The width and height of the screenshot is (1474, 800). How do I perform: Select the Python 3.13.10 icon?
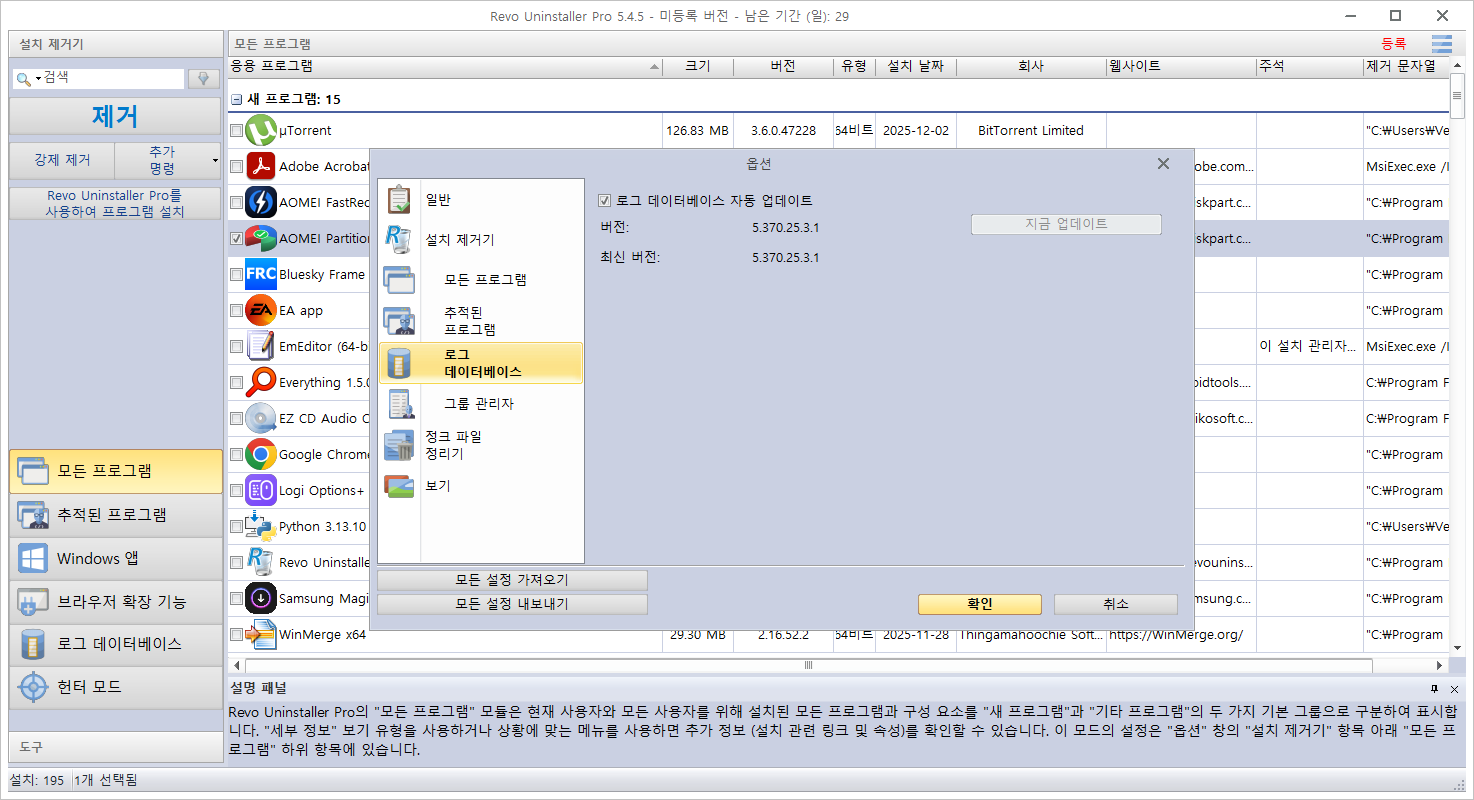pyautogui.click(x=261, y=527)
